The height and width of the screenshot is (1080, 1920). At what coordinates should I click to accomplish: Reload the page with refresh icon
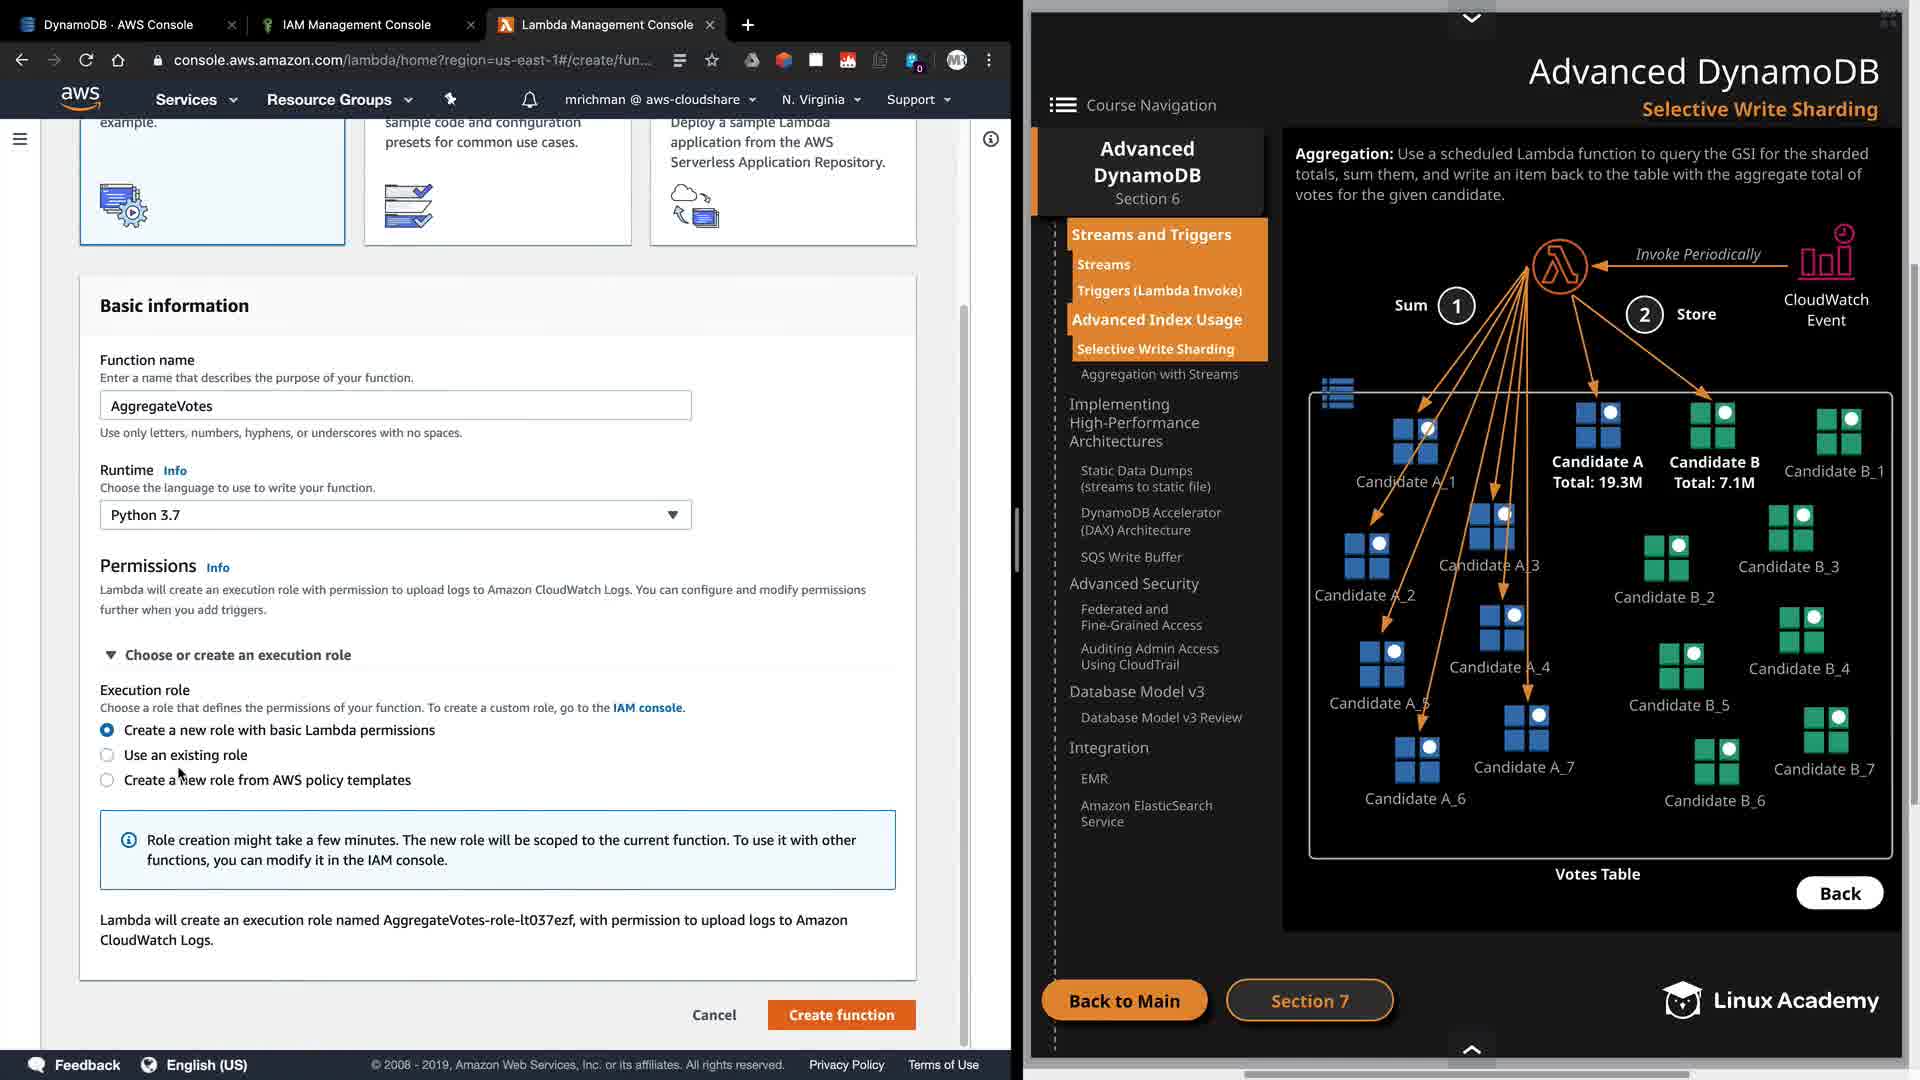tap(86, 60)
